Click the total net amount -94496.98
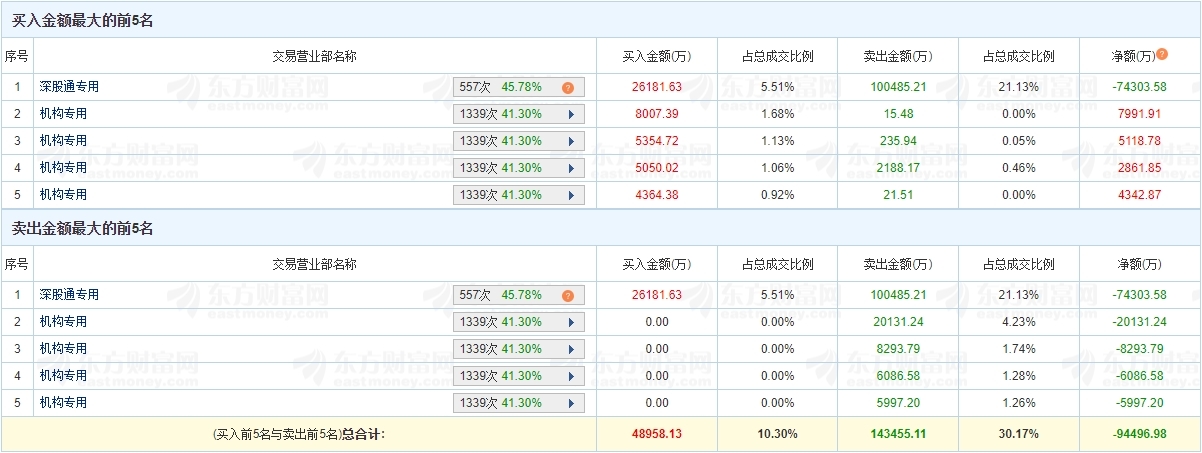Image resolution: width=1202 pixels, height=453 pixels. click(x=1140, y=434)
